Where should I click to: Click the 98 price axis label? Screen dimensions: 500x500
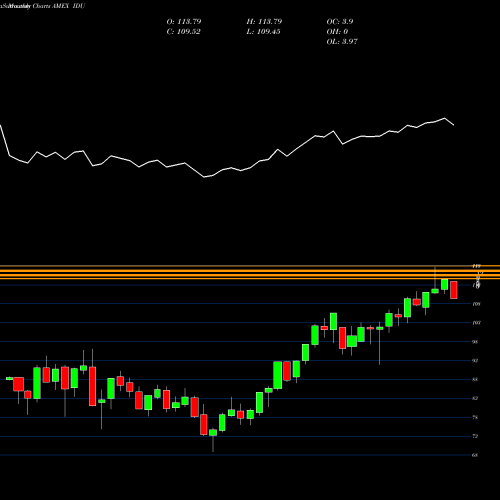475,342
